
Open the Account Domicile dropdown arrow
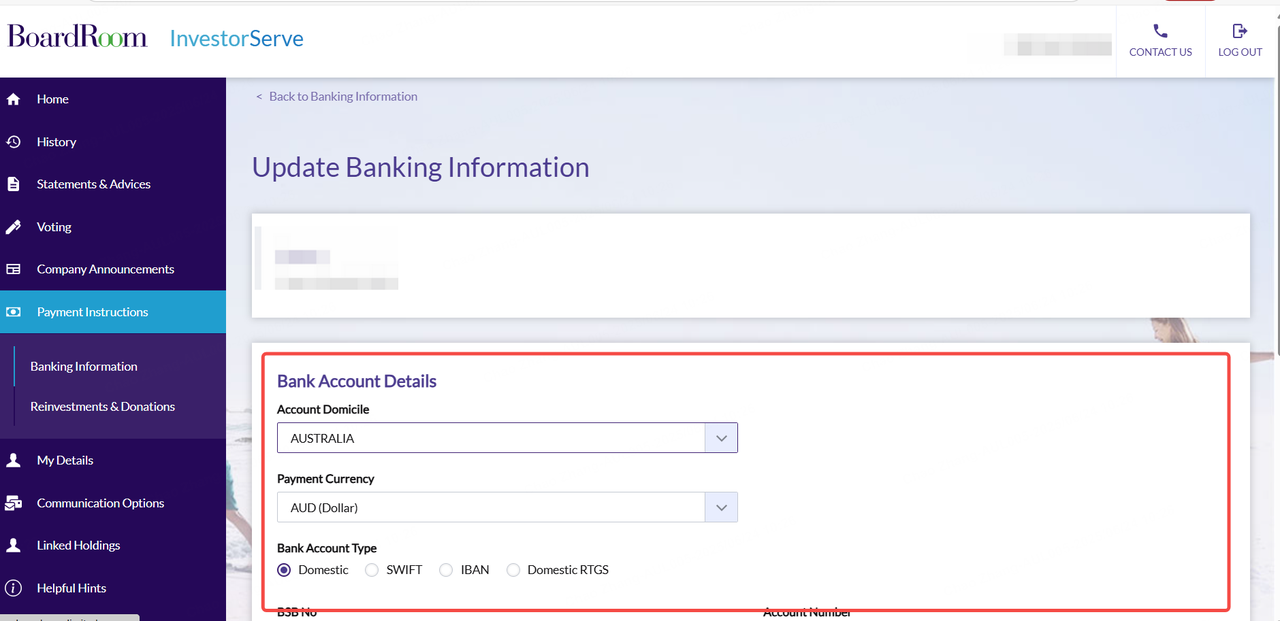coord(721,438)
